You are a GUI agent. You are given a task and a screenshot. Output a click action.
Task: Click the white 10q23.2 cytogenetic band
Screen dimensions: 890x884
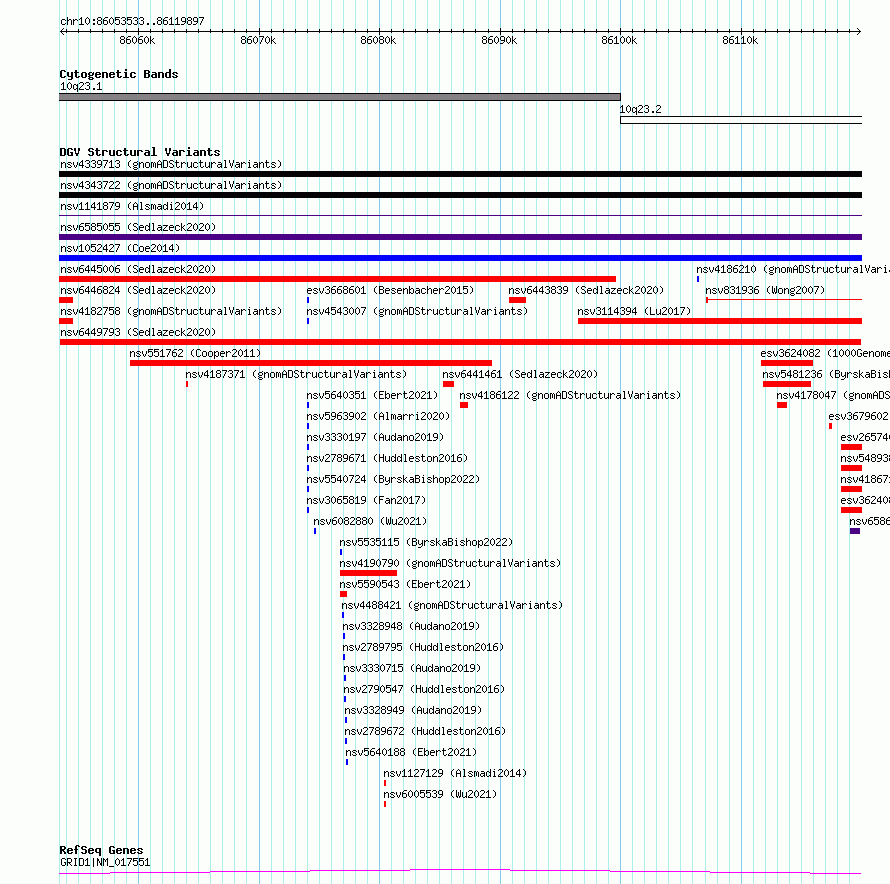pos(741,120)
